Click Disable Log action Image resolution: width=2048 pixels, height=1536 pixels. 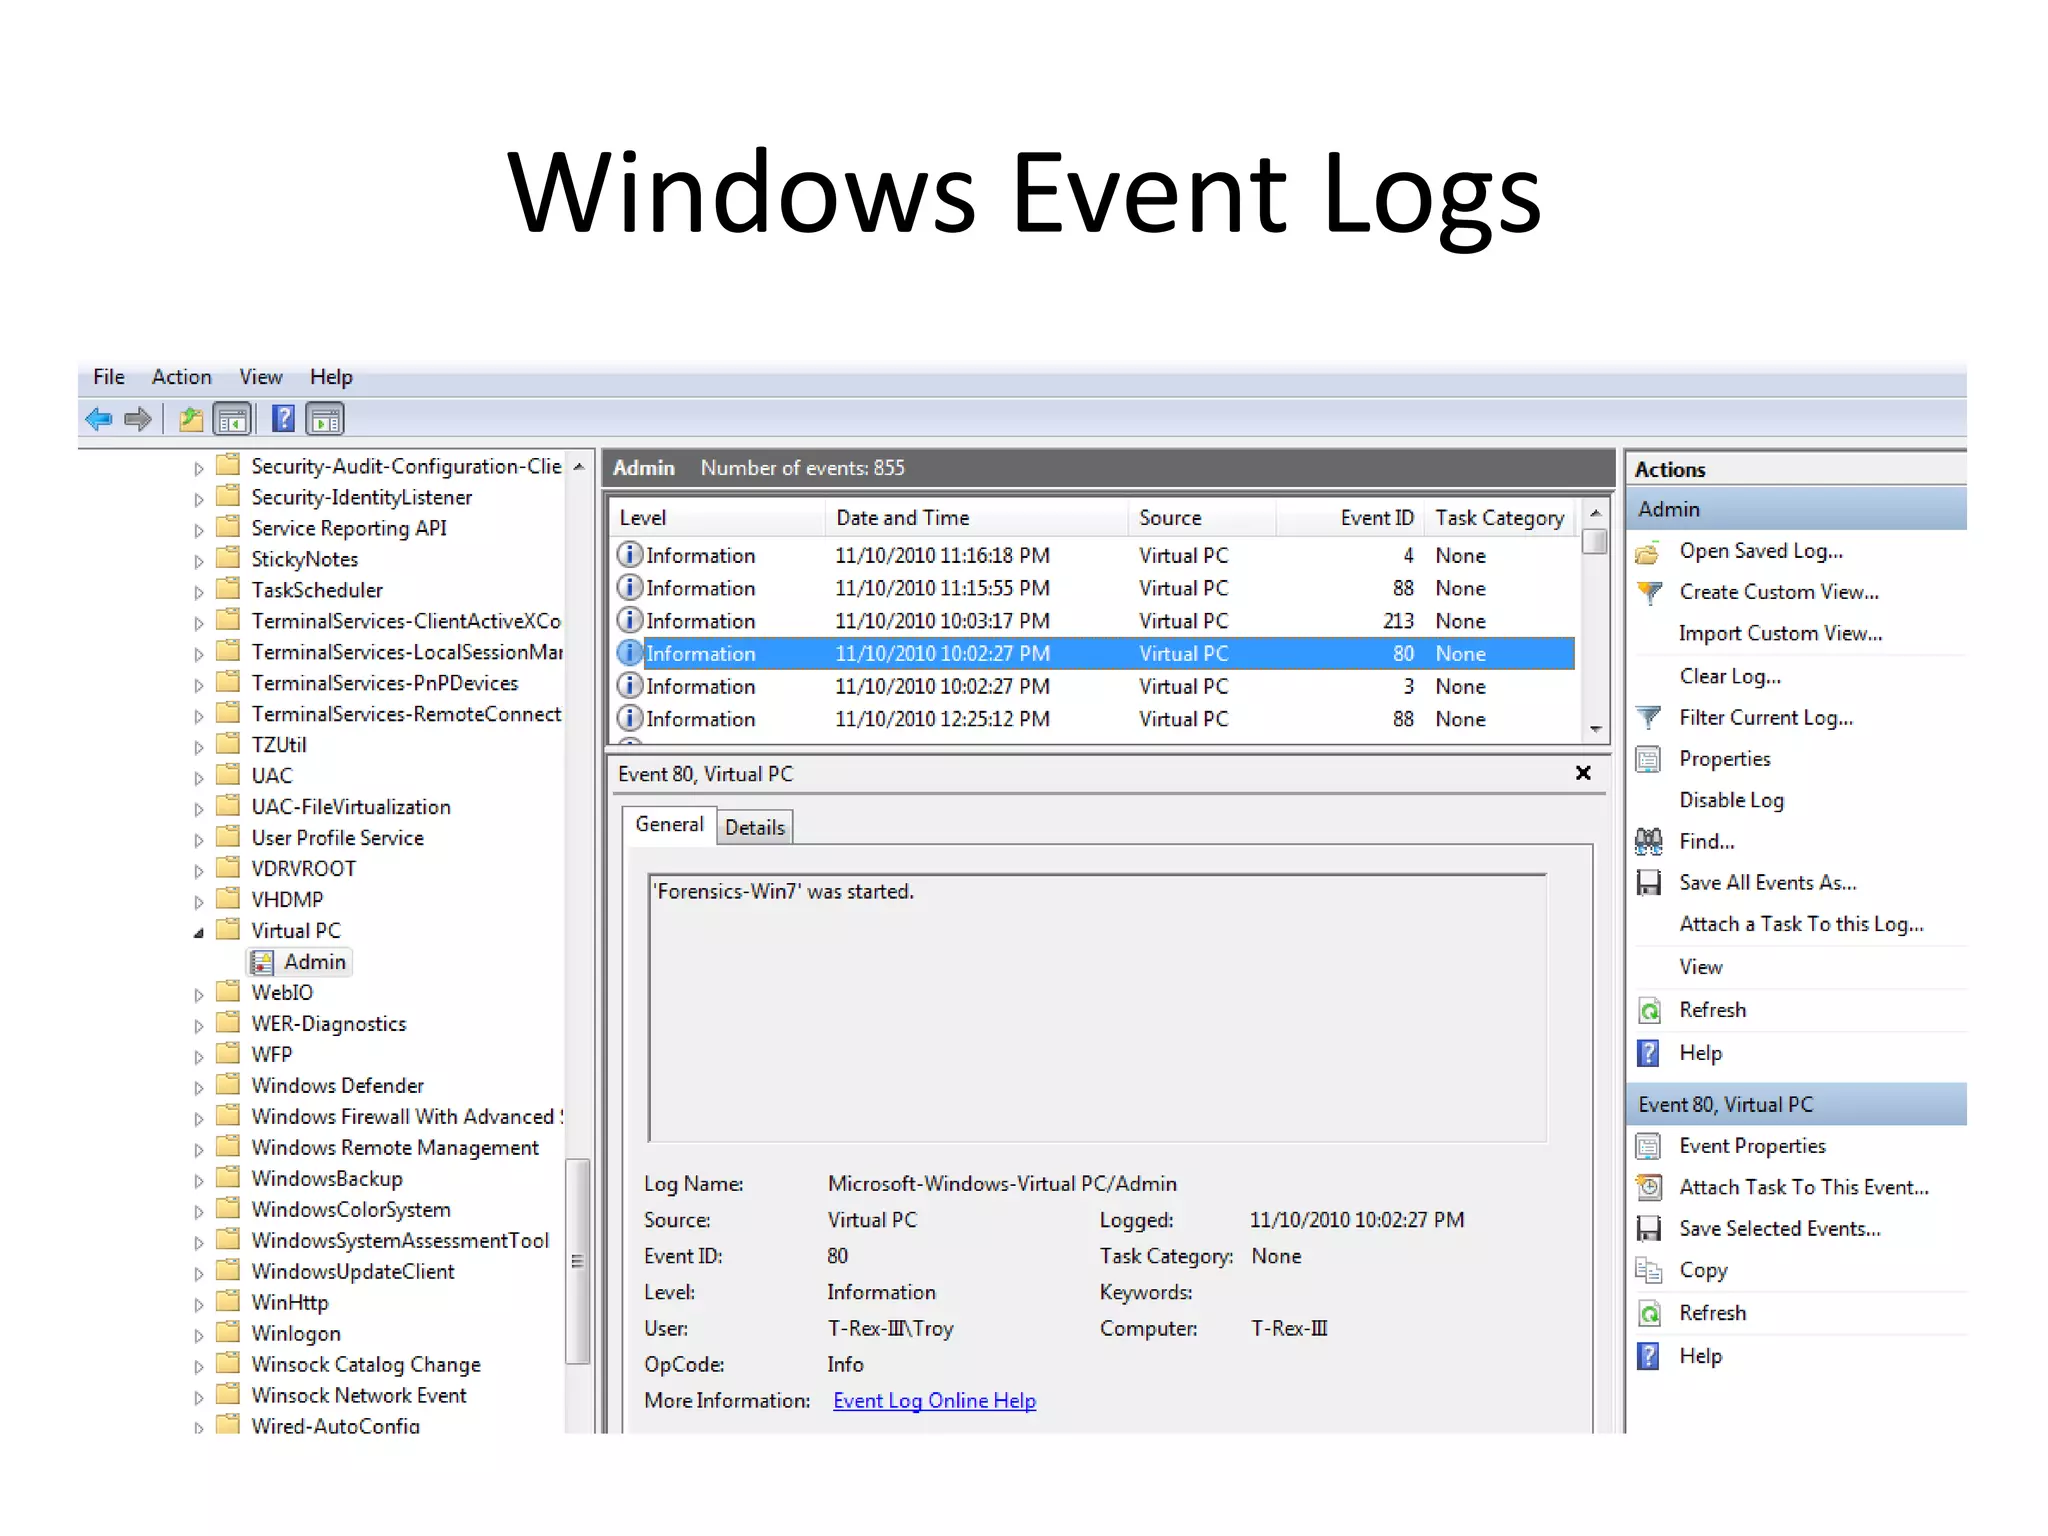[1731, 801]
